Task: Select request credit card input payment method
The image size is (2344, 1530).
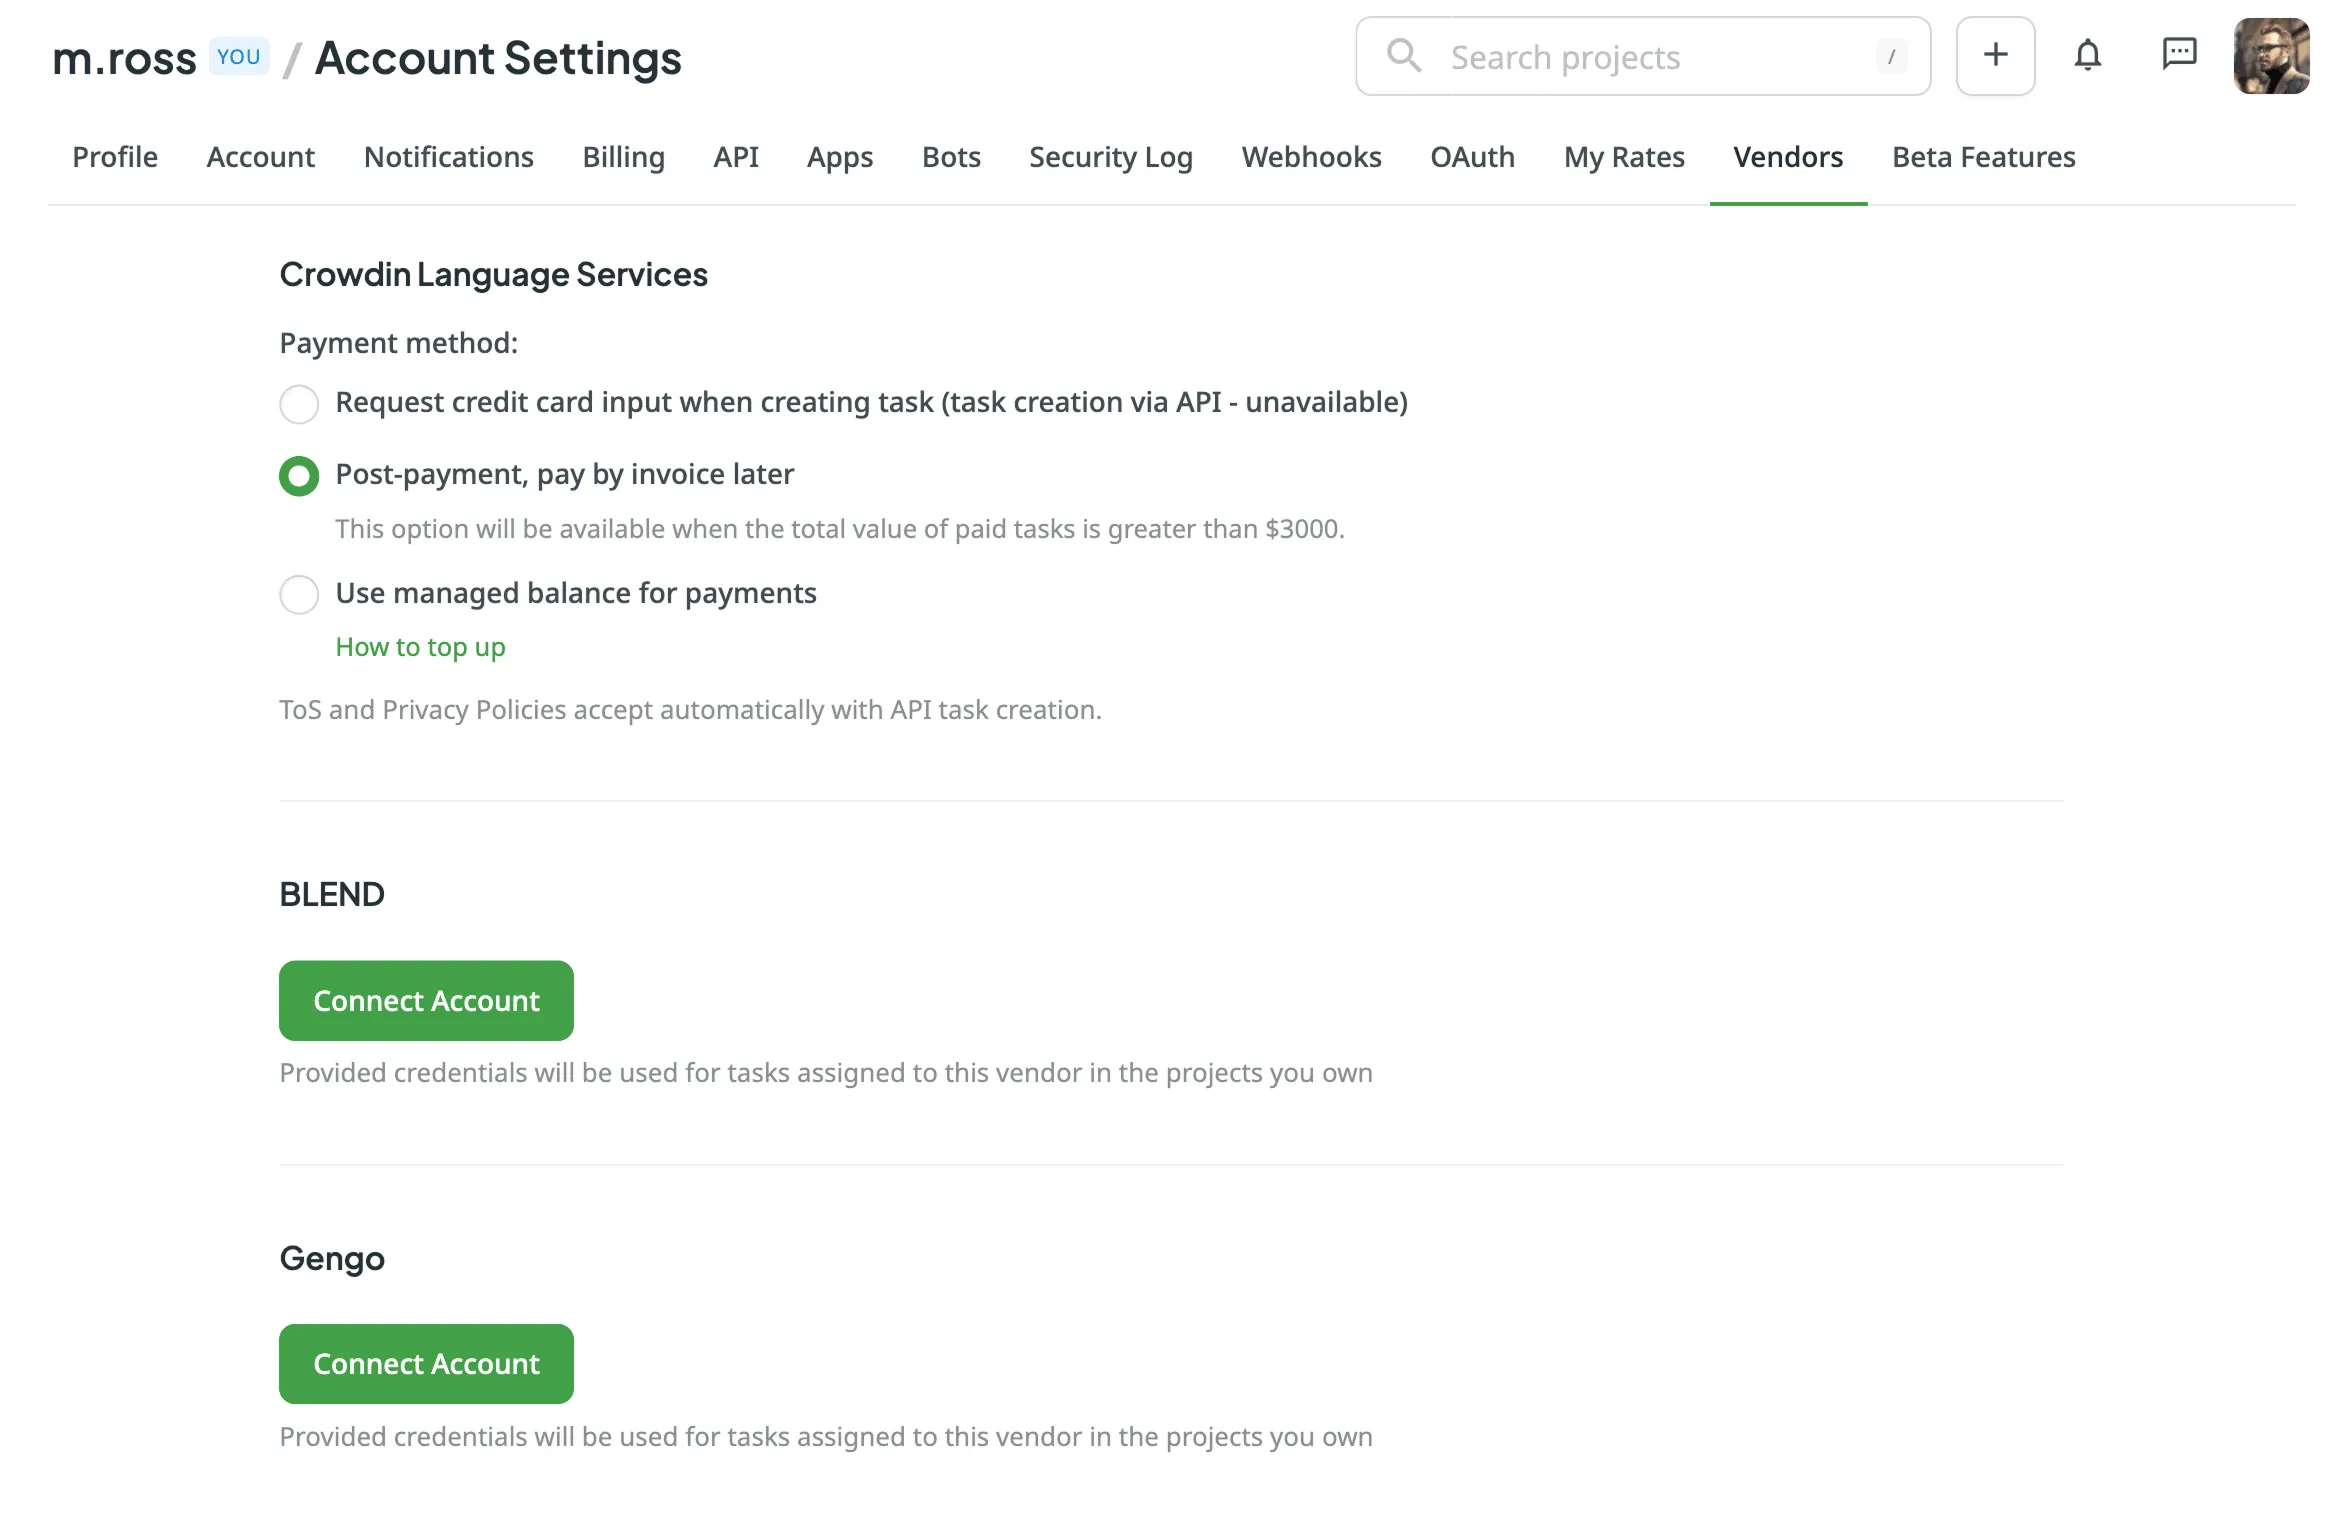Action: coord(299,404)
